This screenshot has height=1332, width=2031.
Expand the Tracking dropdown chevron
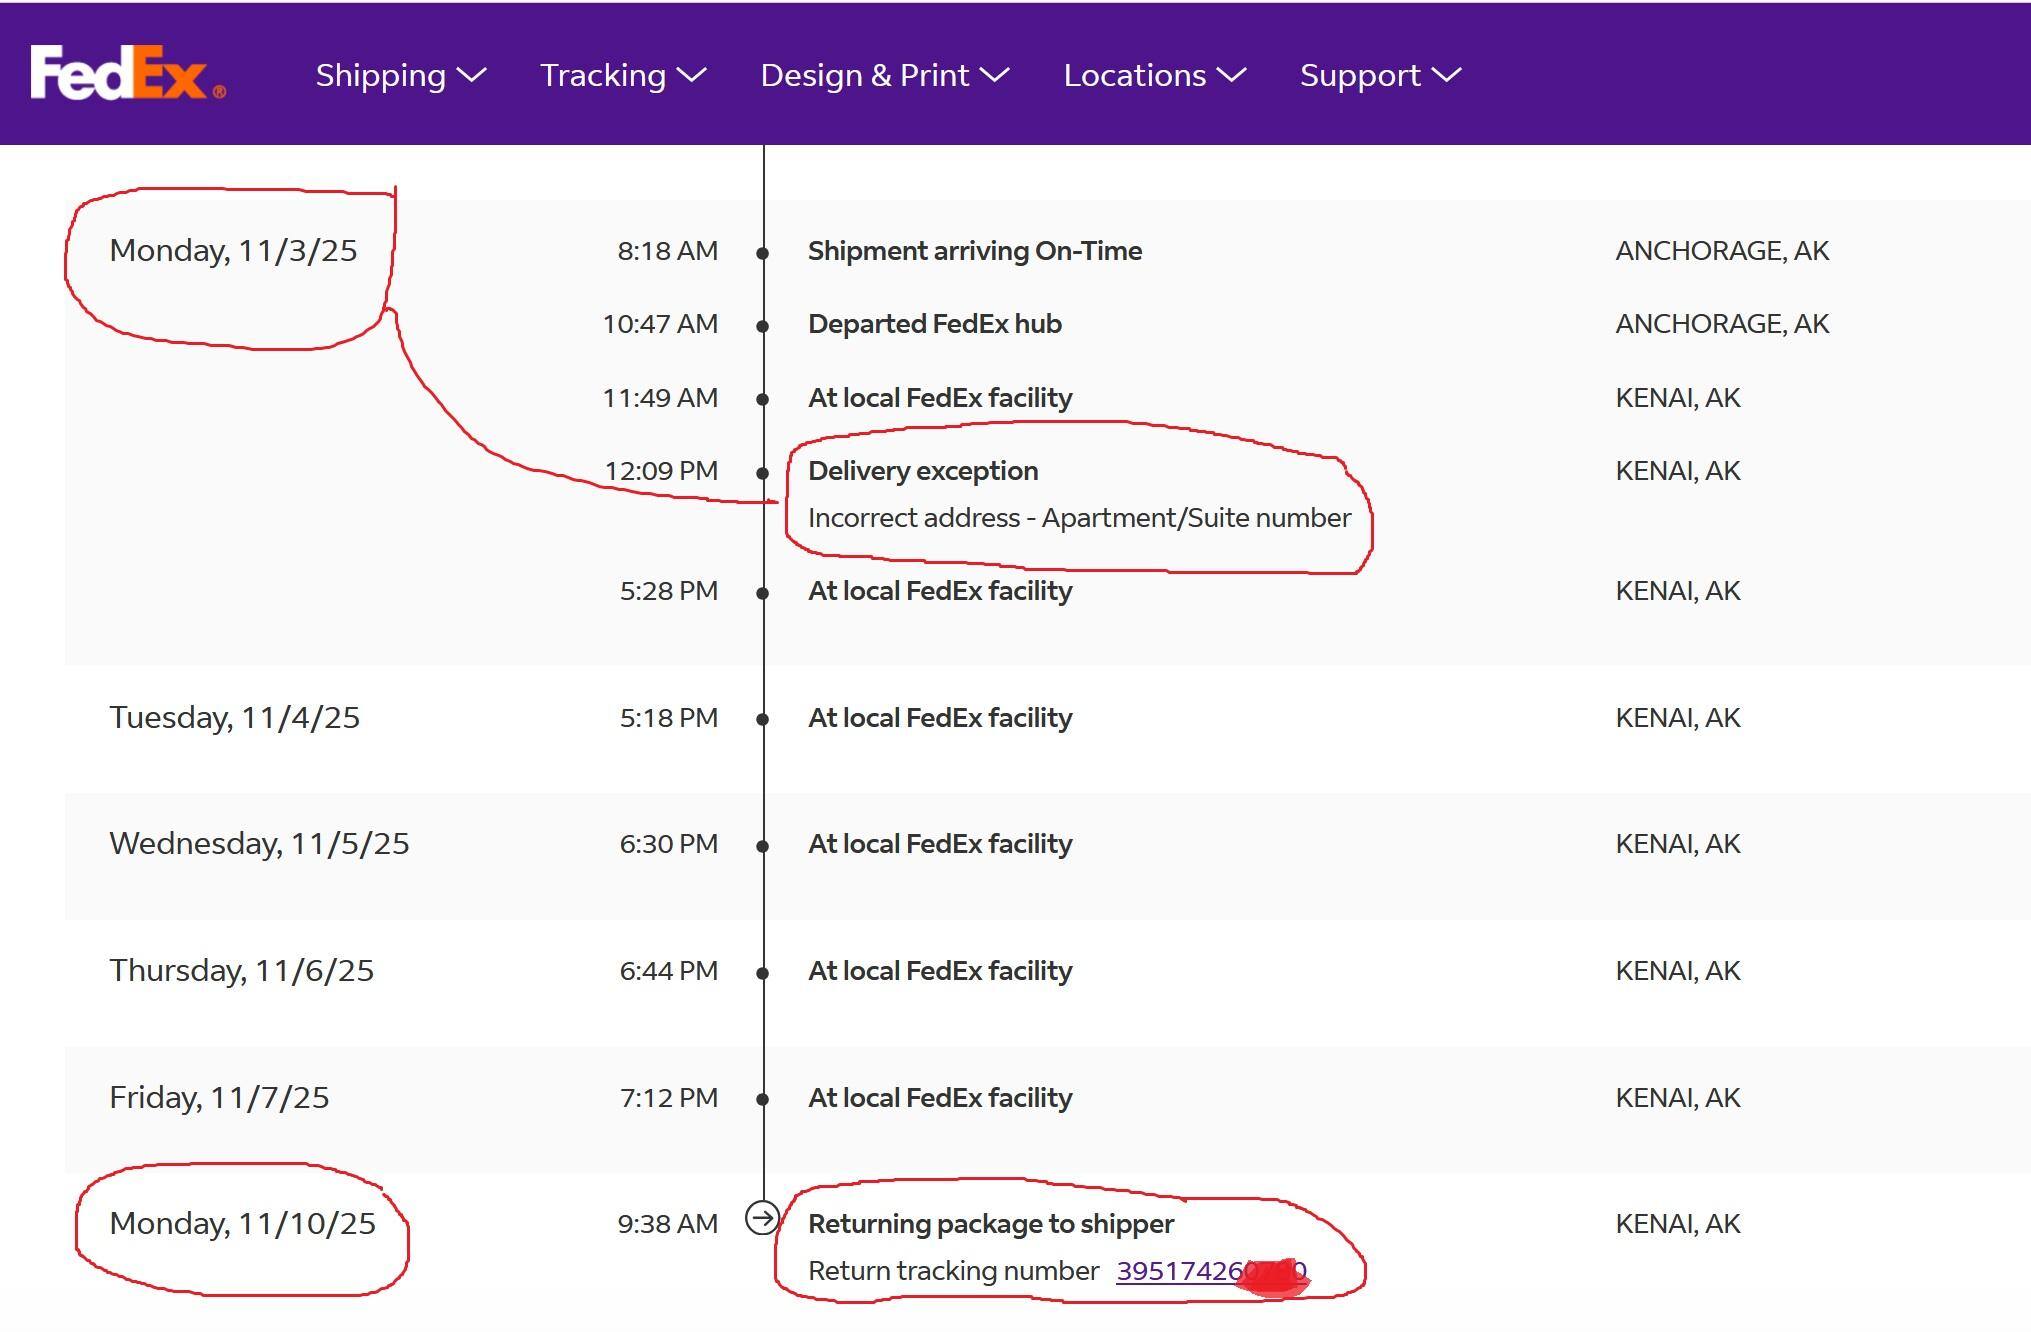[x=691, y=75]
